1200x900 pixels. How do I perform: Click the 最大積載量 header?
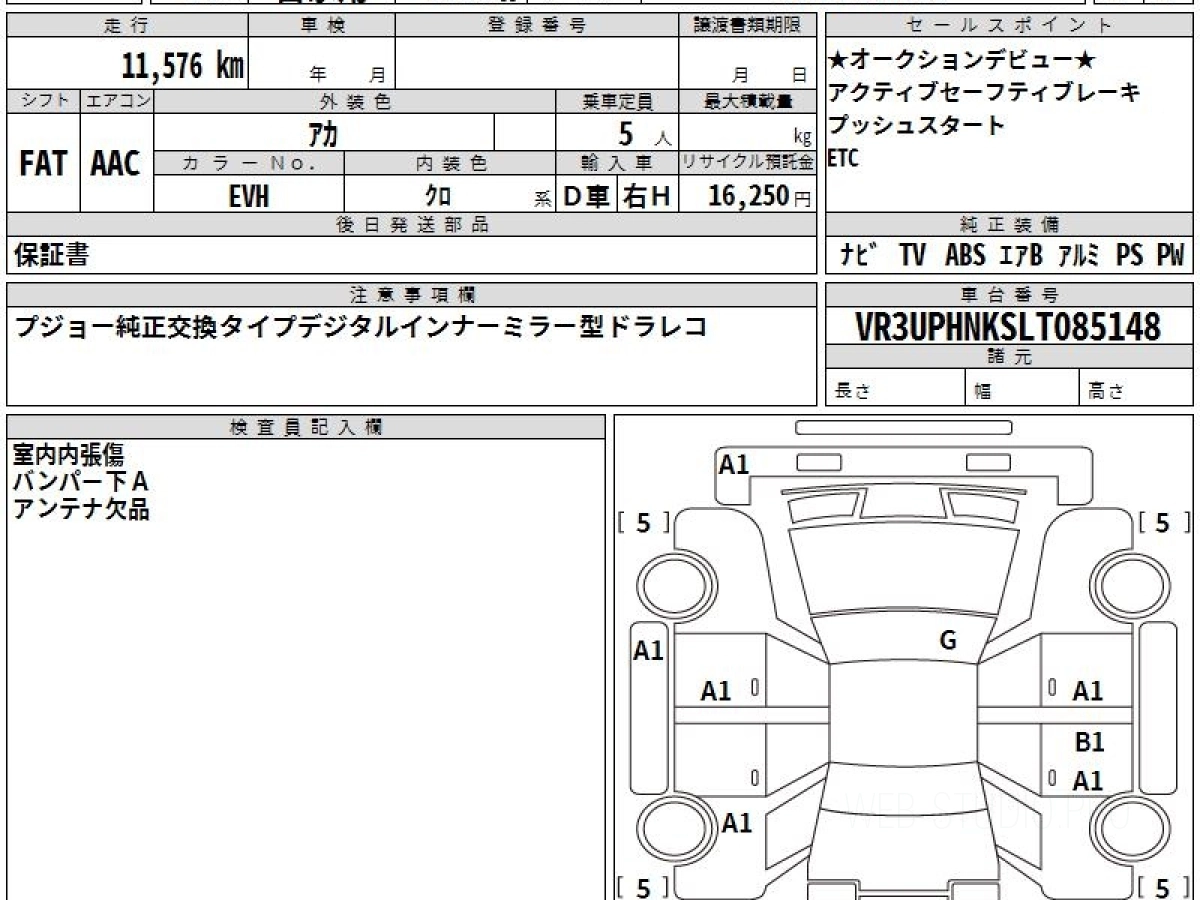(747, 101)
